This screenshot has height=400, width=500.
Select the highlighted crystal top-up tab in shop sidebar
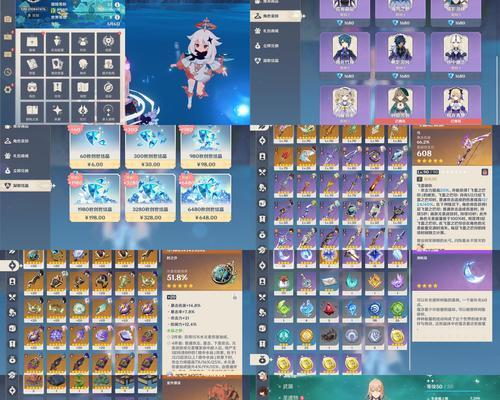click(27, 185)
